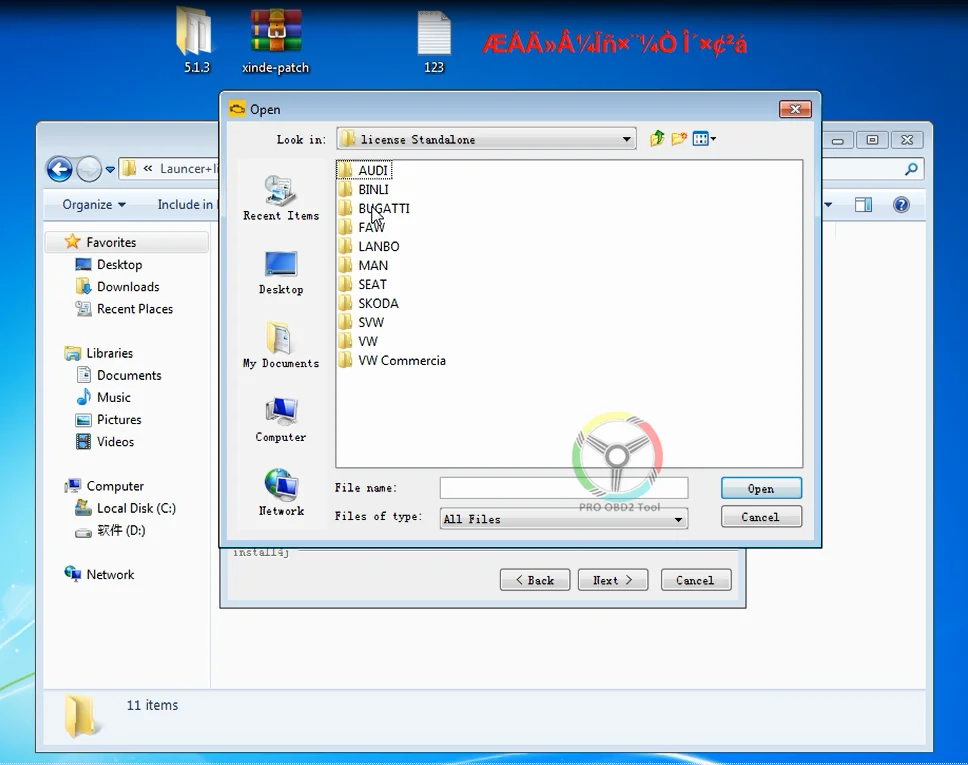The height and width of the screenshot is (765, 968).
Task: Select Network in the Open dialog places bar
Action: pyautogui.click(x=281, y=493)
